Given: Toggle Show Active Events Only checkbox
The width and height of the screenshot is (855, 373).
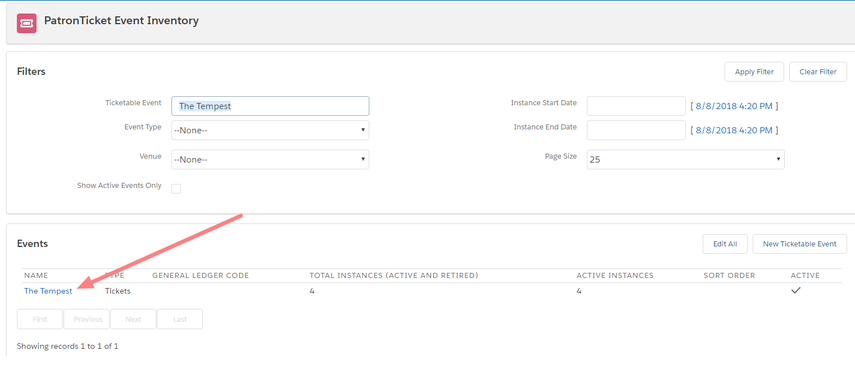Looking at the screenshot, I should pos(176,189).
